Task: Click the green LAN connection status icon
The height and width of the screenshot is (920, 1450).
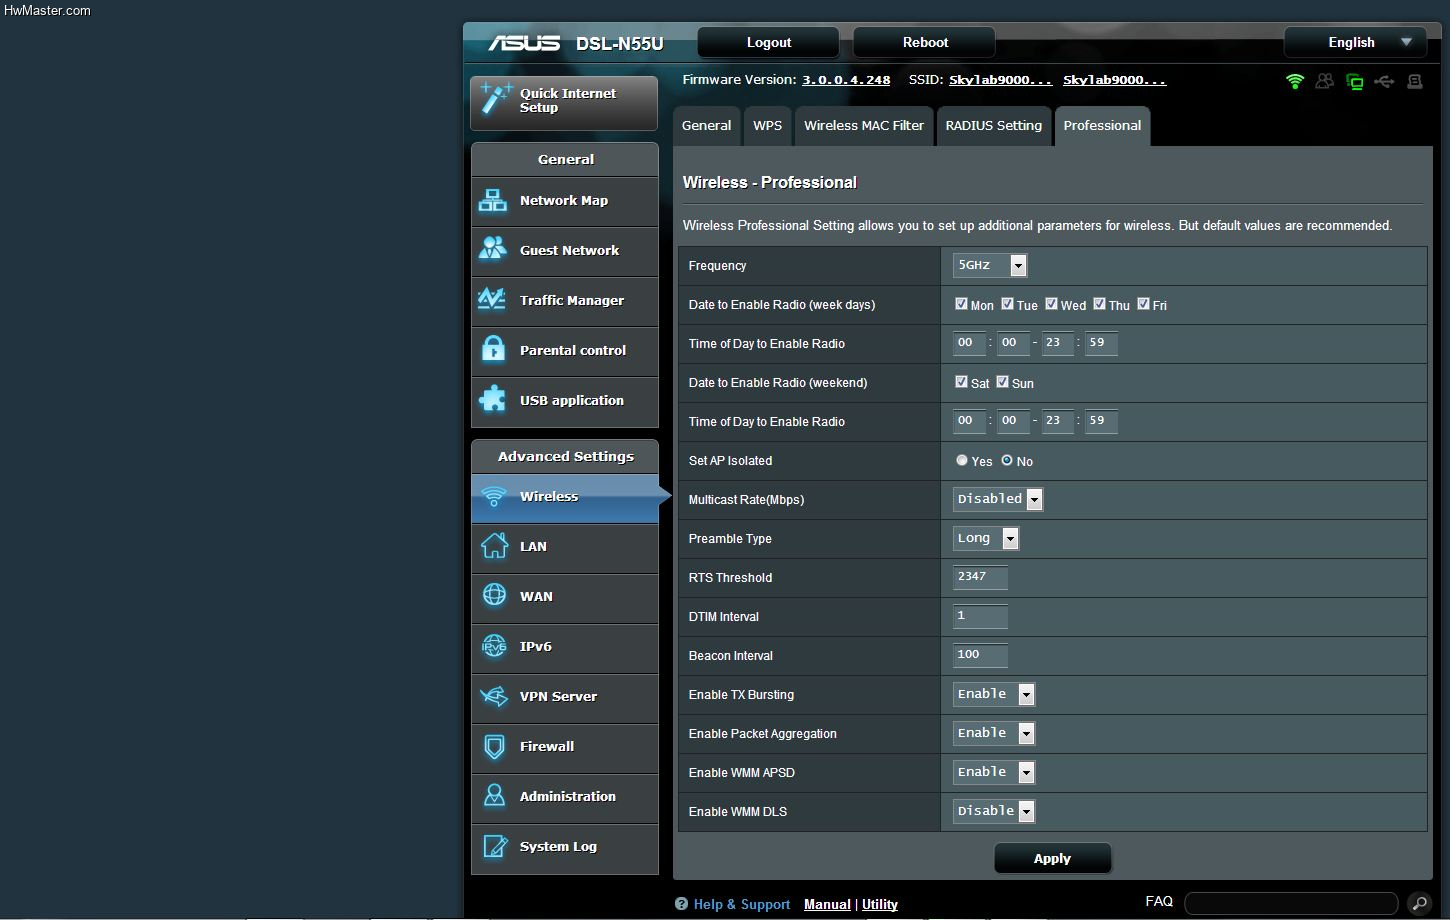Action: pos(1355,82)
